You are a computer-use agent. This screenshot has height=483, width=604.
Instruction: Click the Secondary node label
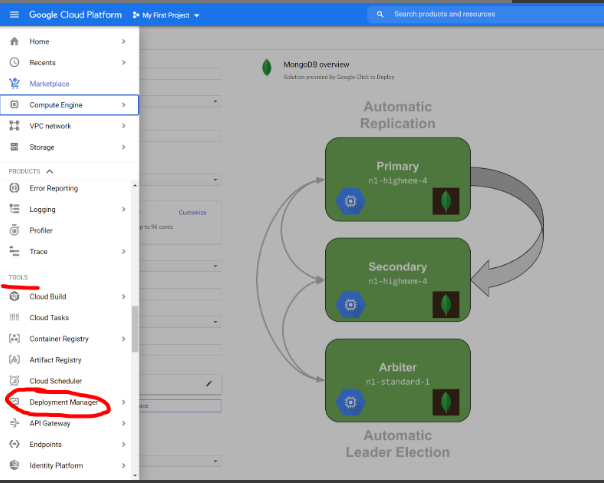[x=398, y=267]
